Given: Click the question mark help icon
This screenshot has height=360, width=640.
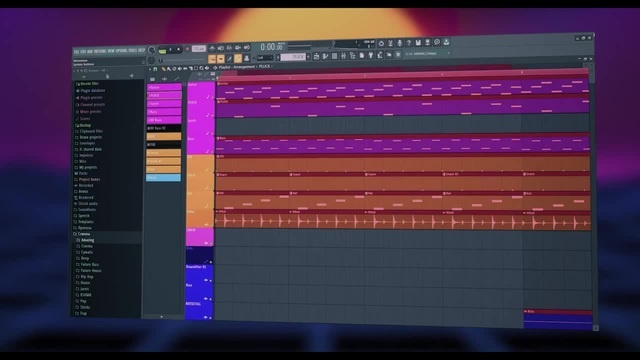Looking at the screenshot, I should [409, 43].
